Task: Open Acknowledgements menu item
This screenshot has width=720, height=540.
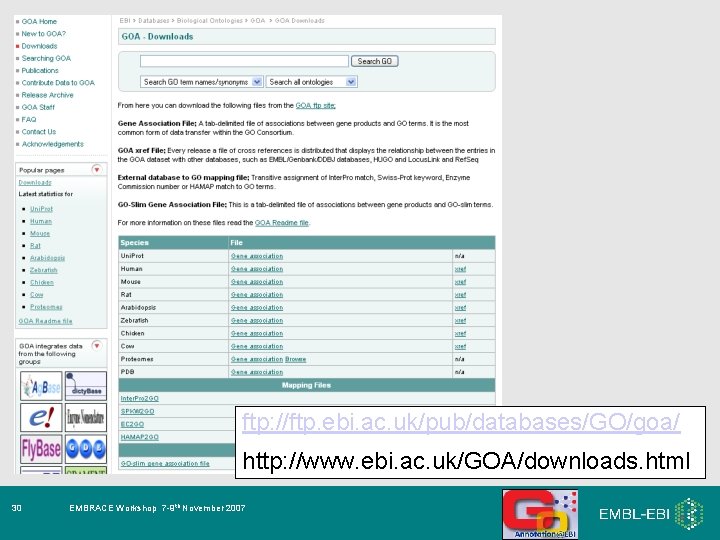Action: [x=52, y=144]
